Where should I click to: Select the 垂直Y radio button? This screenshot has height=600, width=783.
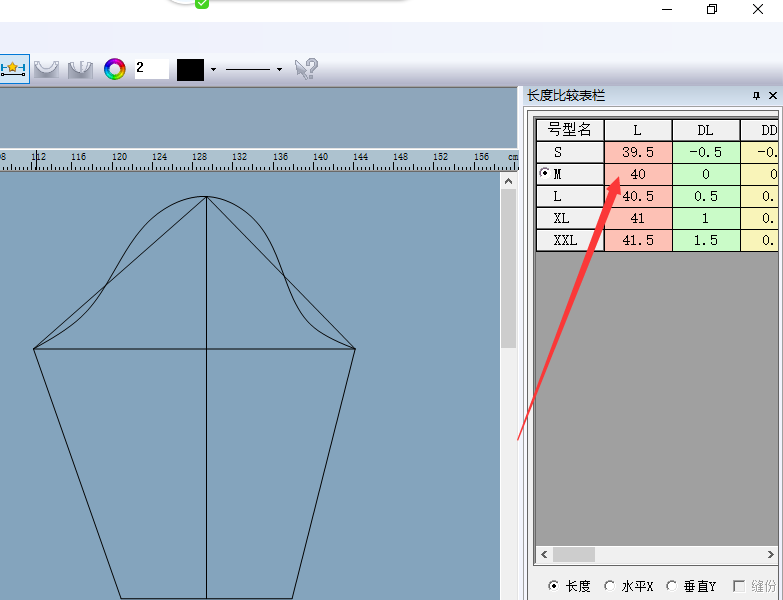pyautogui.click(x=672, y=586)
